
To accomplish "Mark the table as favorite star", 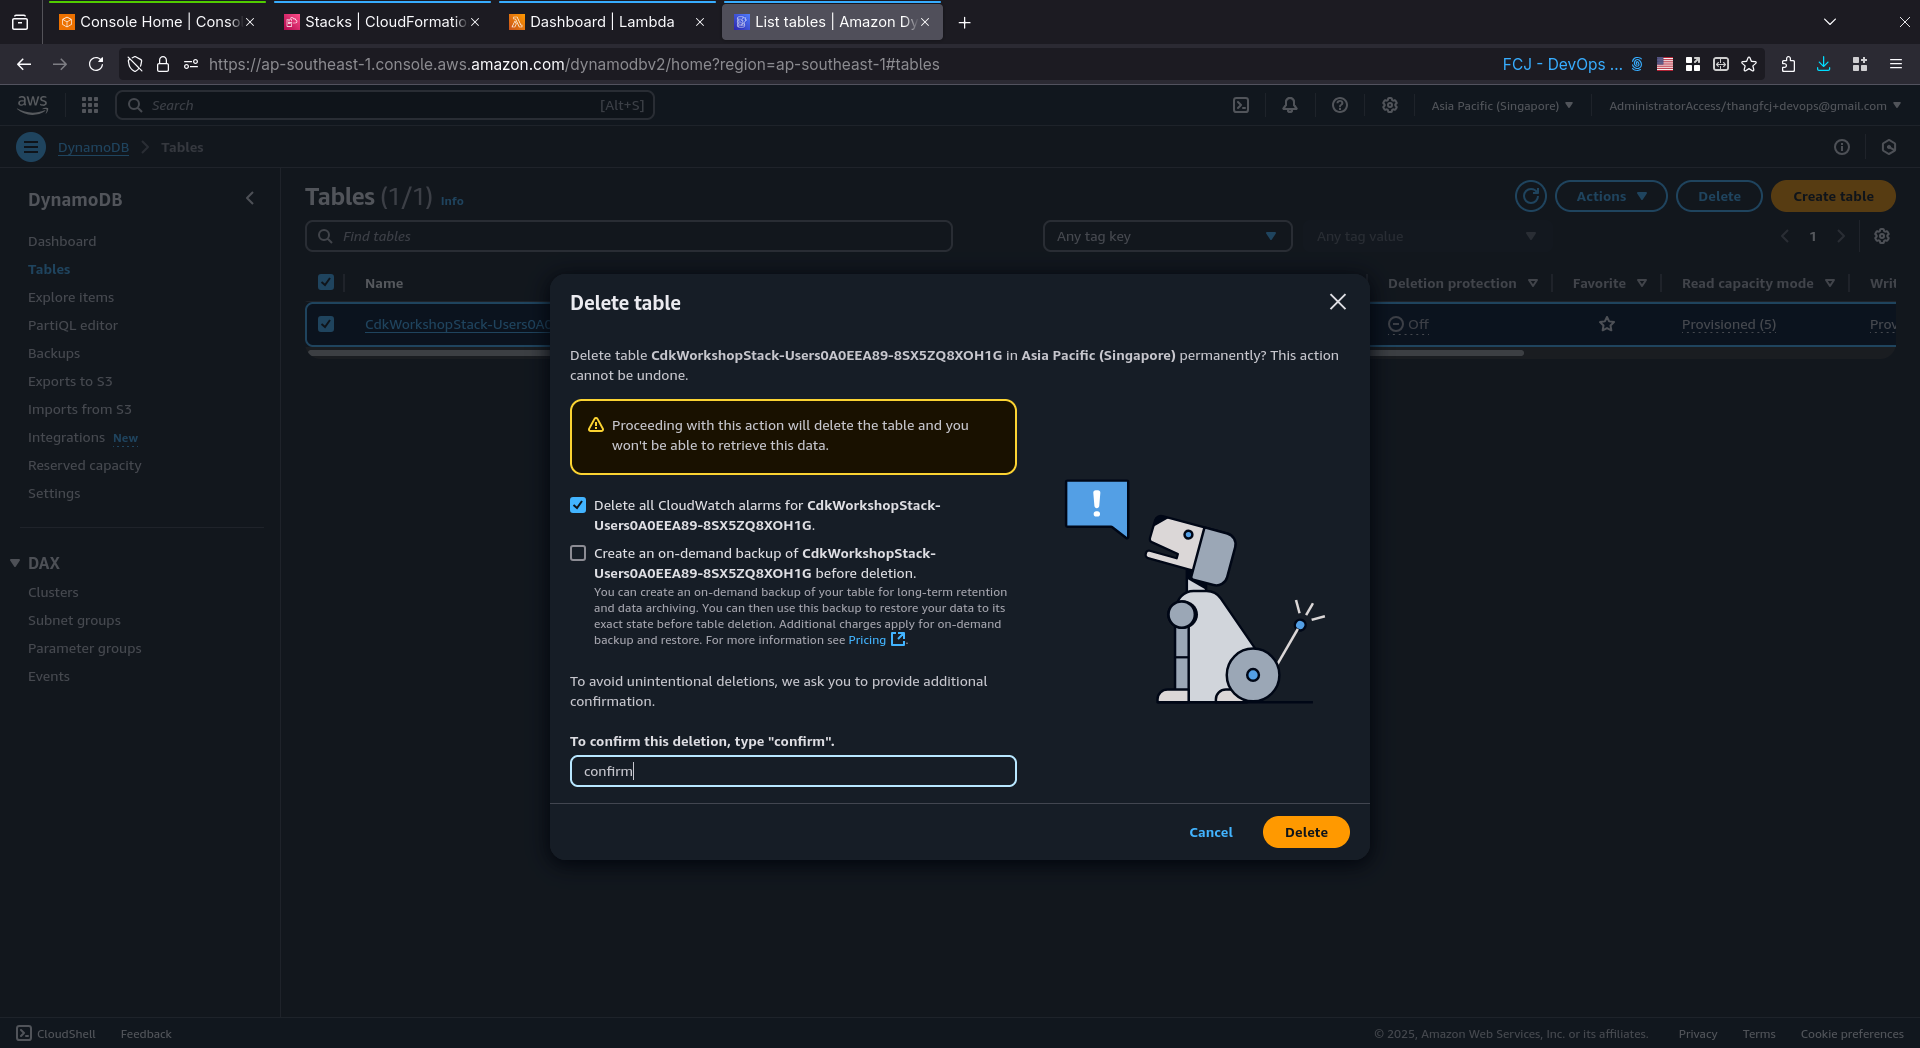I will [x=1607, y=324].
